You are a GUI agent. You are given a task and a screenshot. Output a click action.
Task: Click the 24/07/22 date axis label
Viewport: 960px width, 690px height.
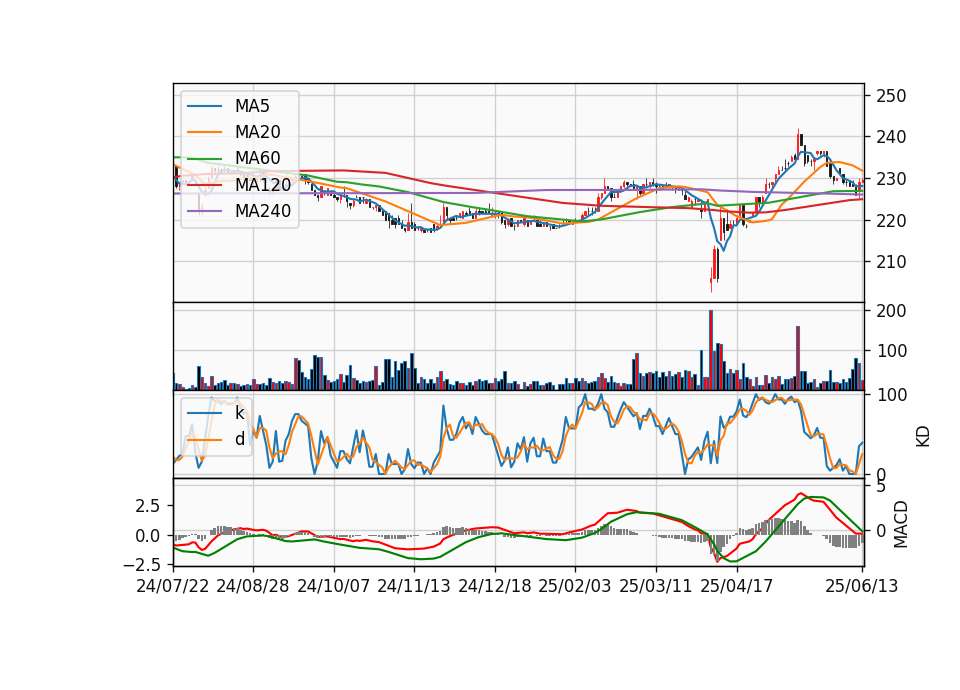(173, 586)
